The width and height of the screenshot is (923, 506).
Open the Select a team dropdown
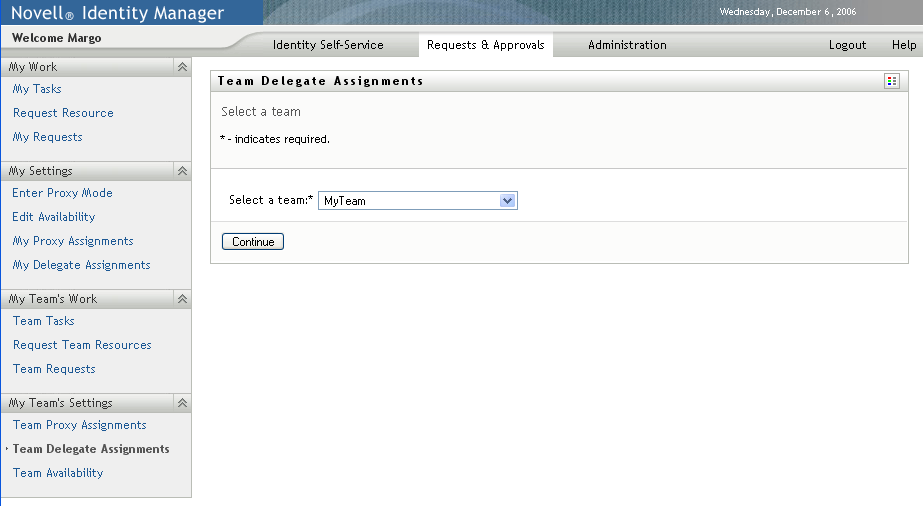click(507, 201)
